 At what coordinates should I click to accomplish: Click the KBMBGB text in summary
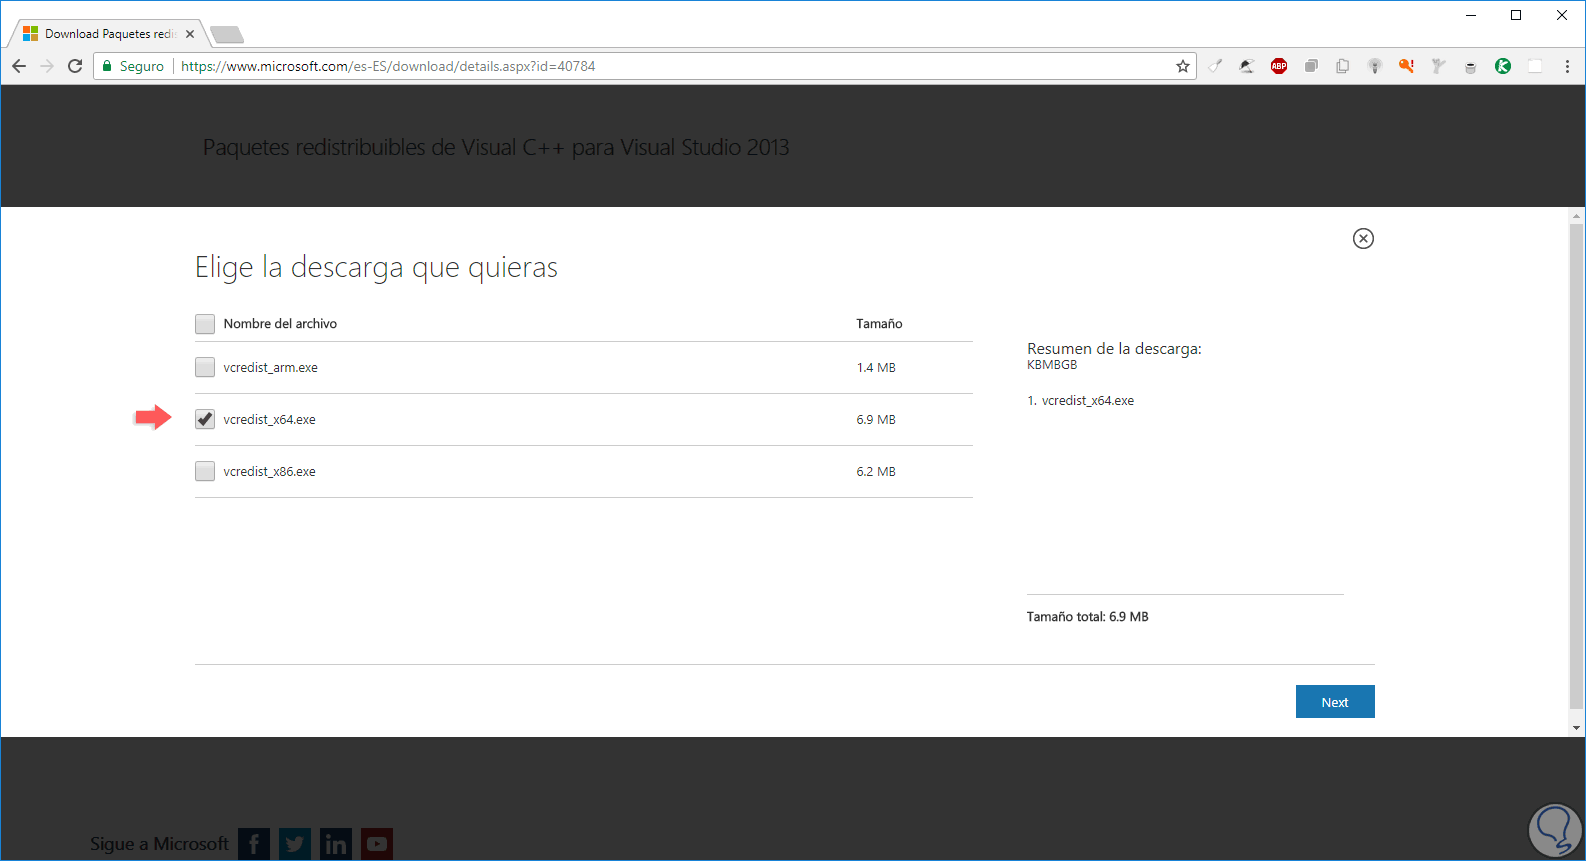(1052, 365)
